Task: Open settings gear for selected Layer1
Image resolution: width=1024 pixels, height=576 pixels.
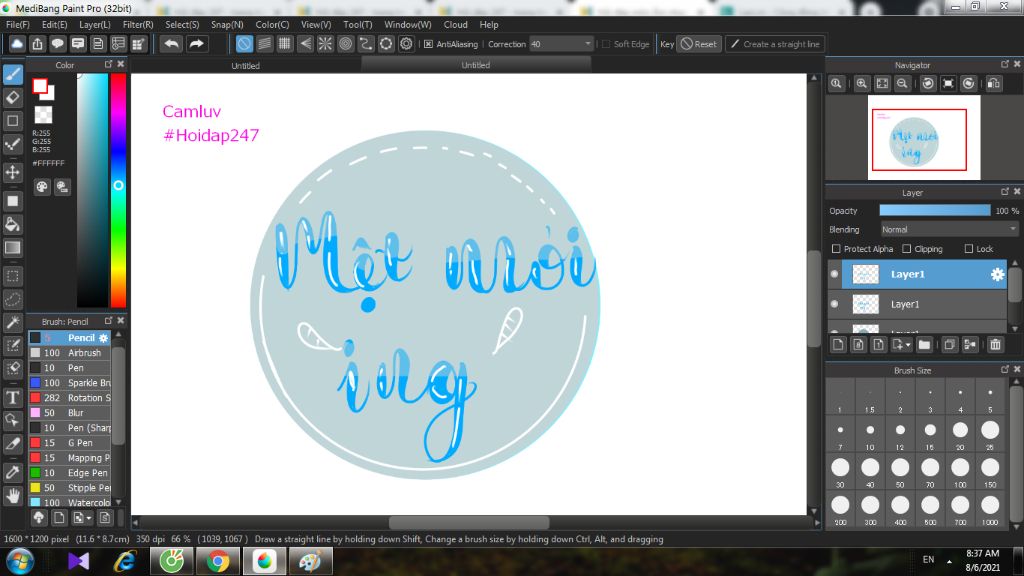Action: [997, 274]
